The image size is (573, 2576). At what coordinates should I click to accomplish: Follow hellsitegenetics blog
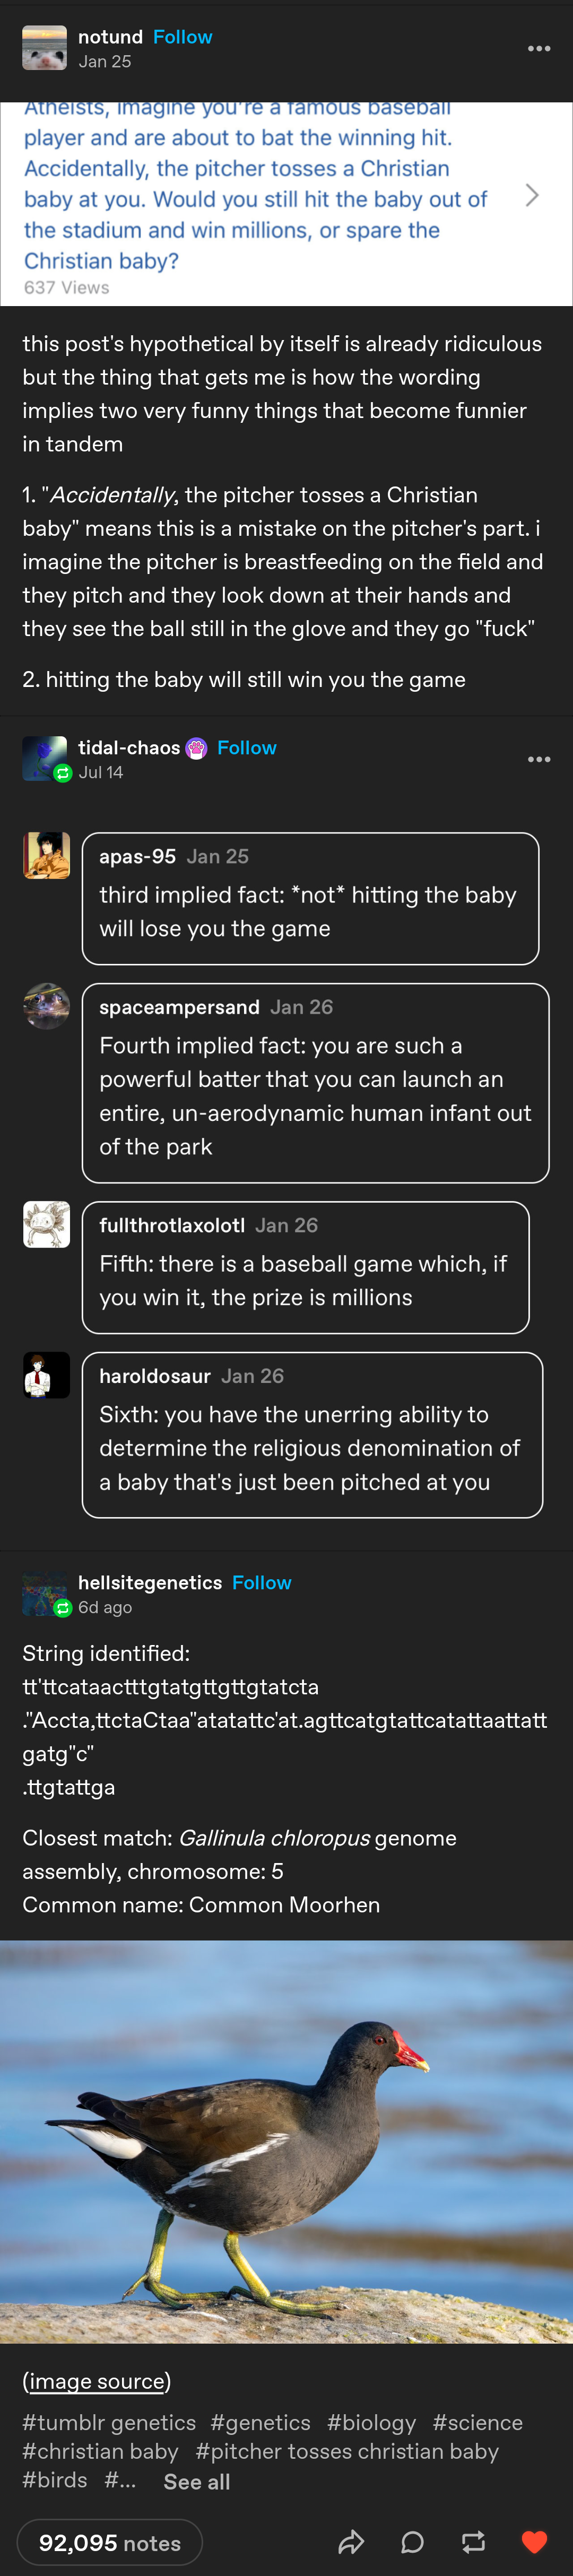click(261, 1583)
